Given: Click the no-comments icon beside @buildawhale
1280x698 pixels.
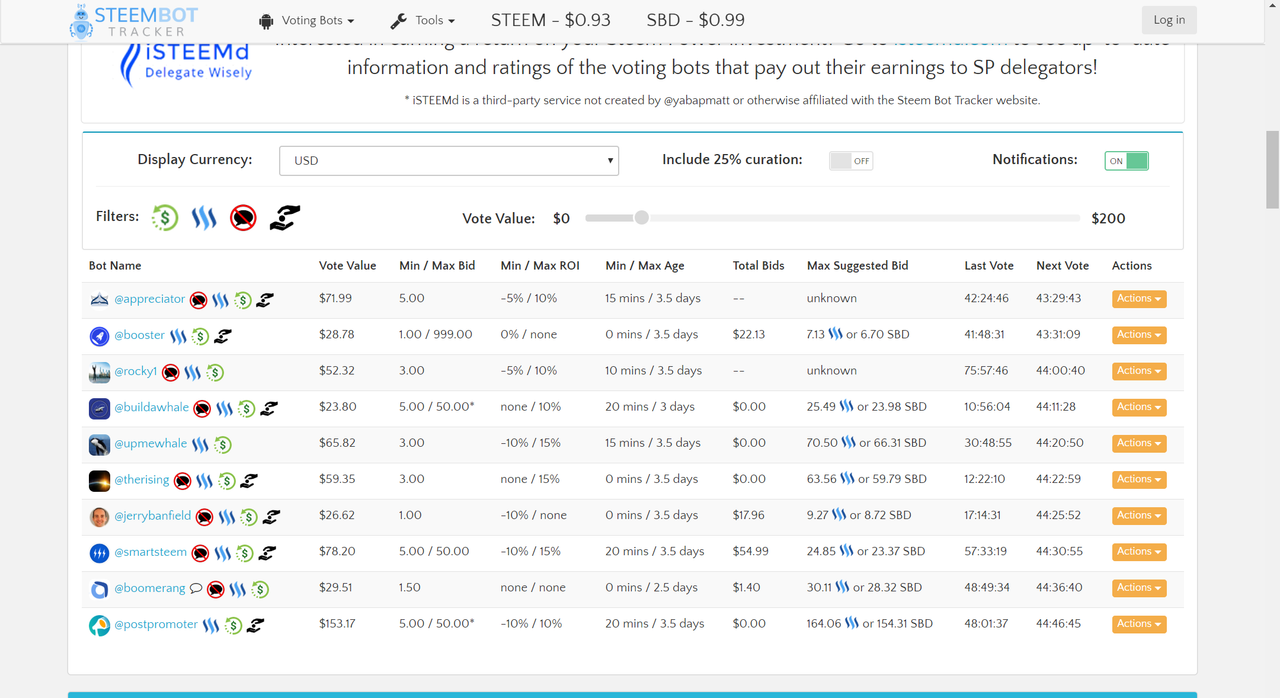Looking at the screenshot, I should [x=202, y=408].
